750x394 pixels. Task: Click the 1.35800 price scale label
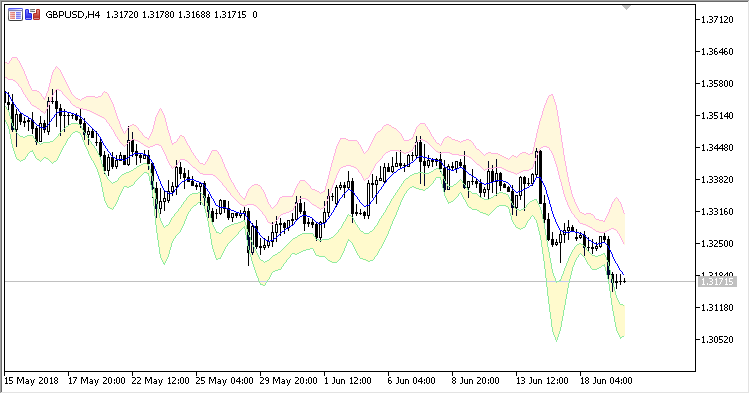[717, 84]
